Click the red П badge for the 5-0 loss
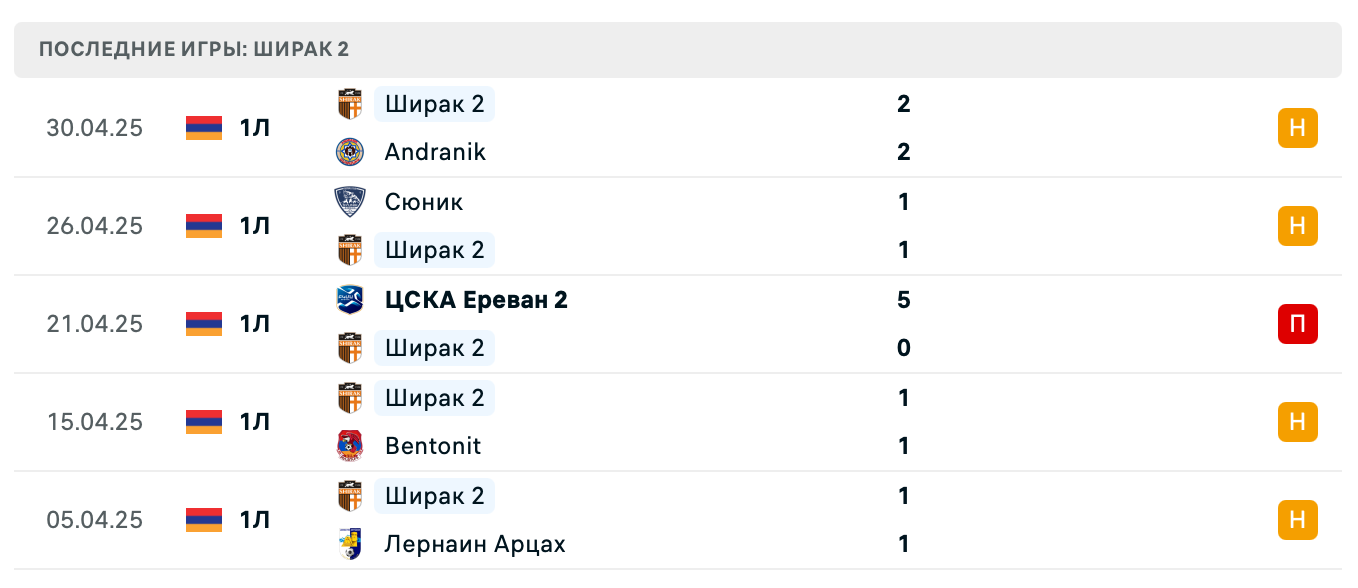This screenshot has width=1358, height=588. [x=1297, y=324]
